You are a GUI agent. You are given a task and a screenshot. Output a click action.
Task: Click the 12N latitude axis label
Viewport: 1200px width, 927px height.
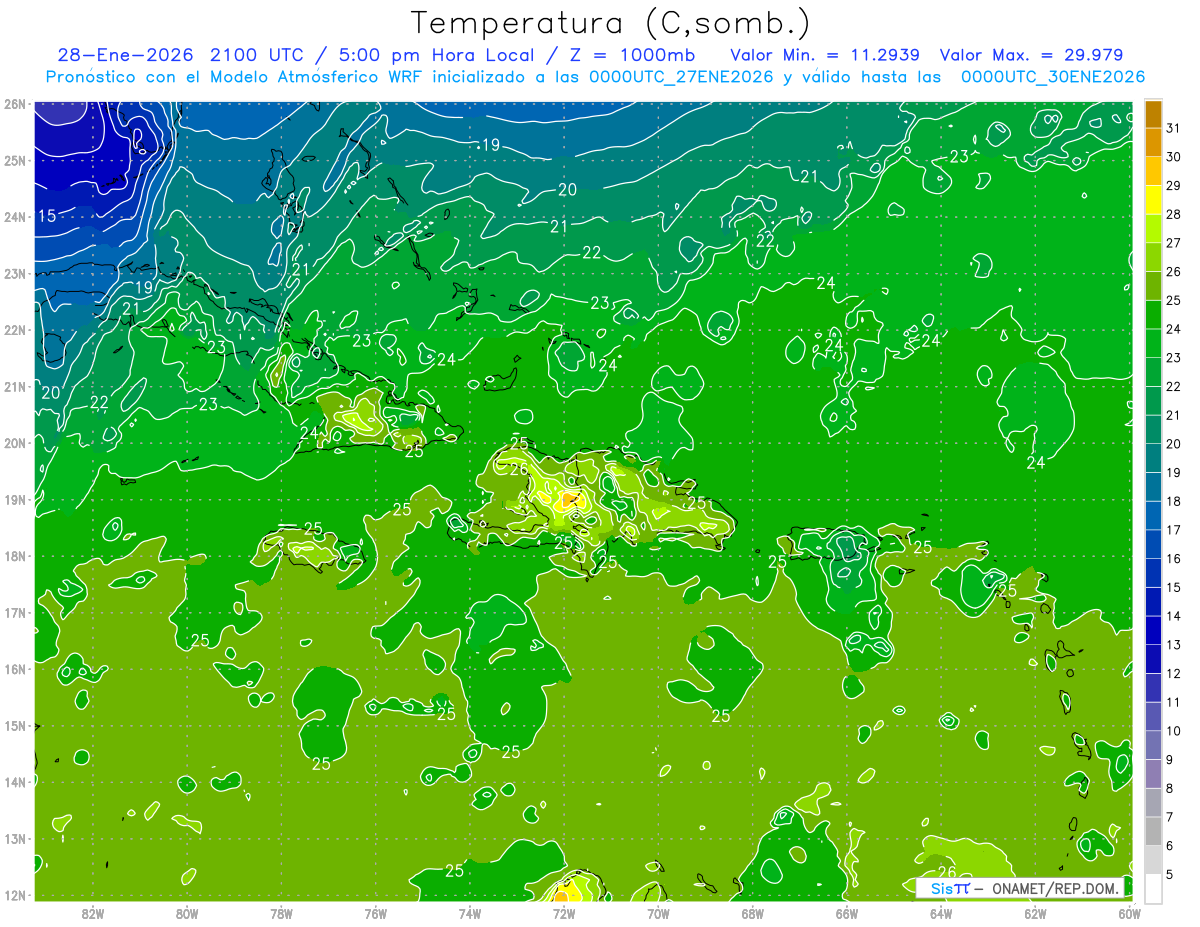click(14, 895)
